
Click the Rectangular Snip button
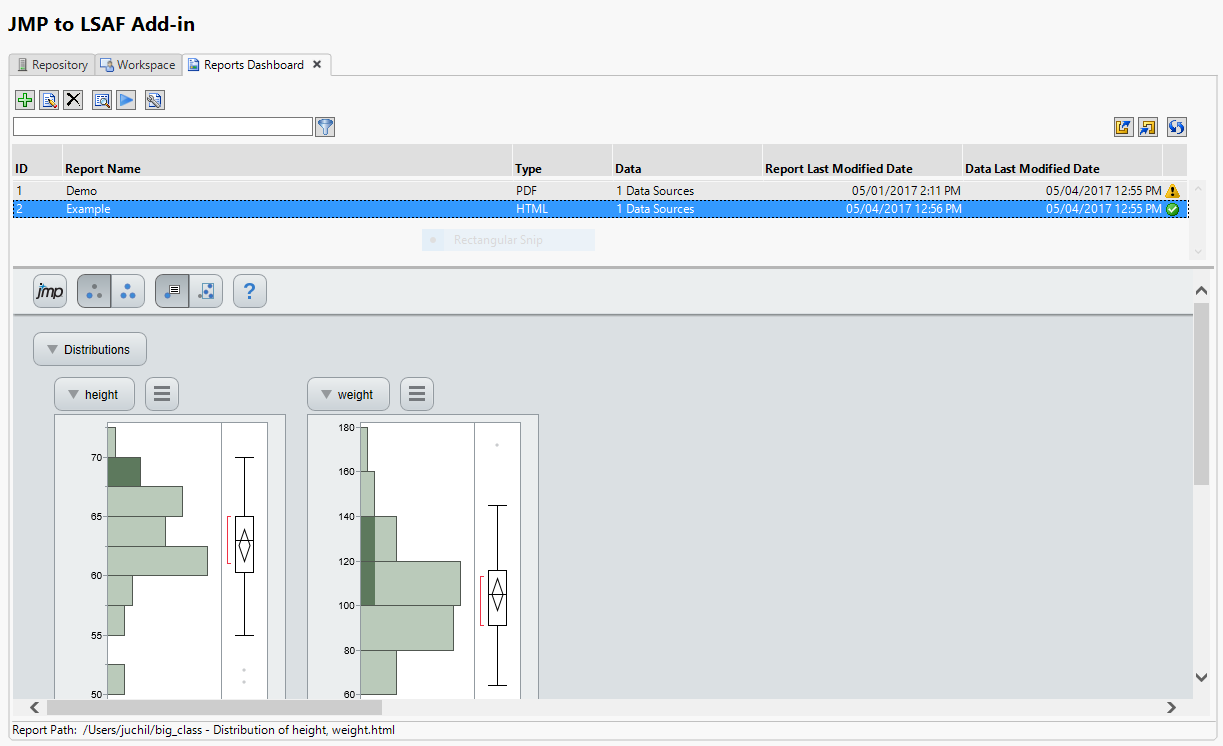point(507,240)
